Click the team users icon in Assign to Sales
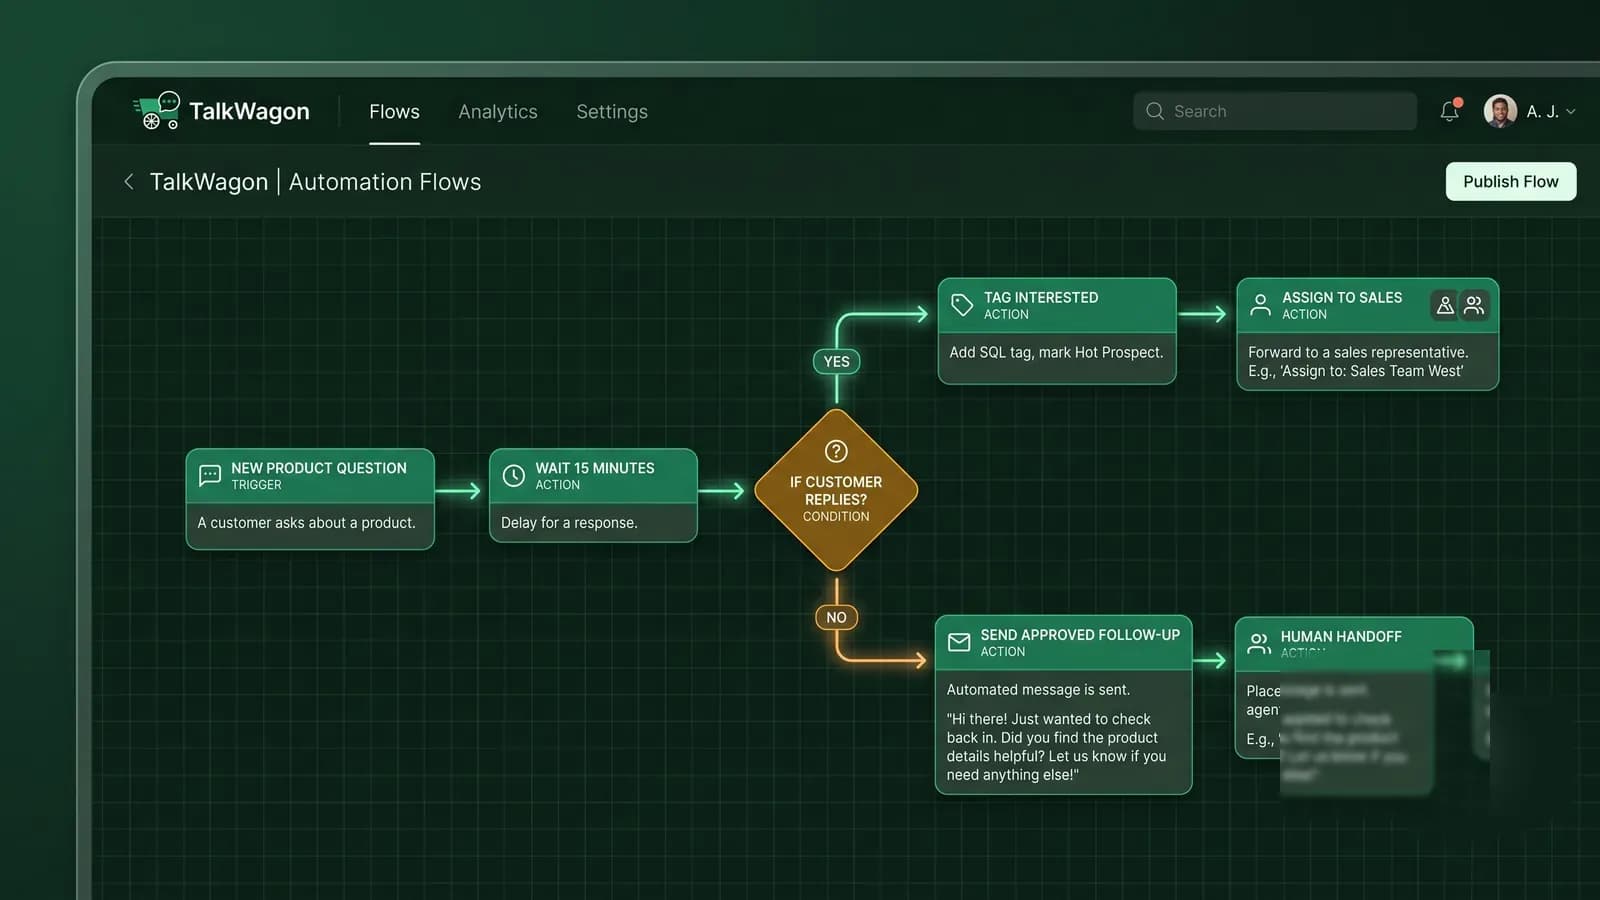Viewport: 1600px width, 900px height. 1474,306
